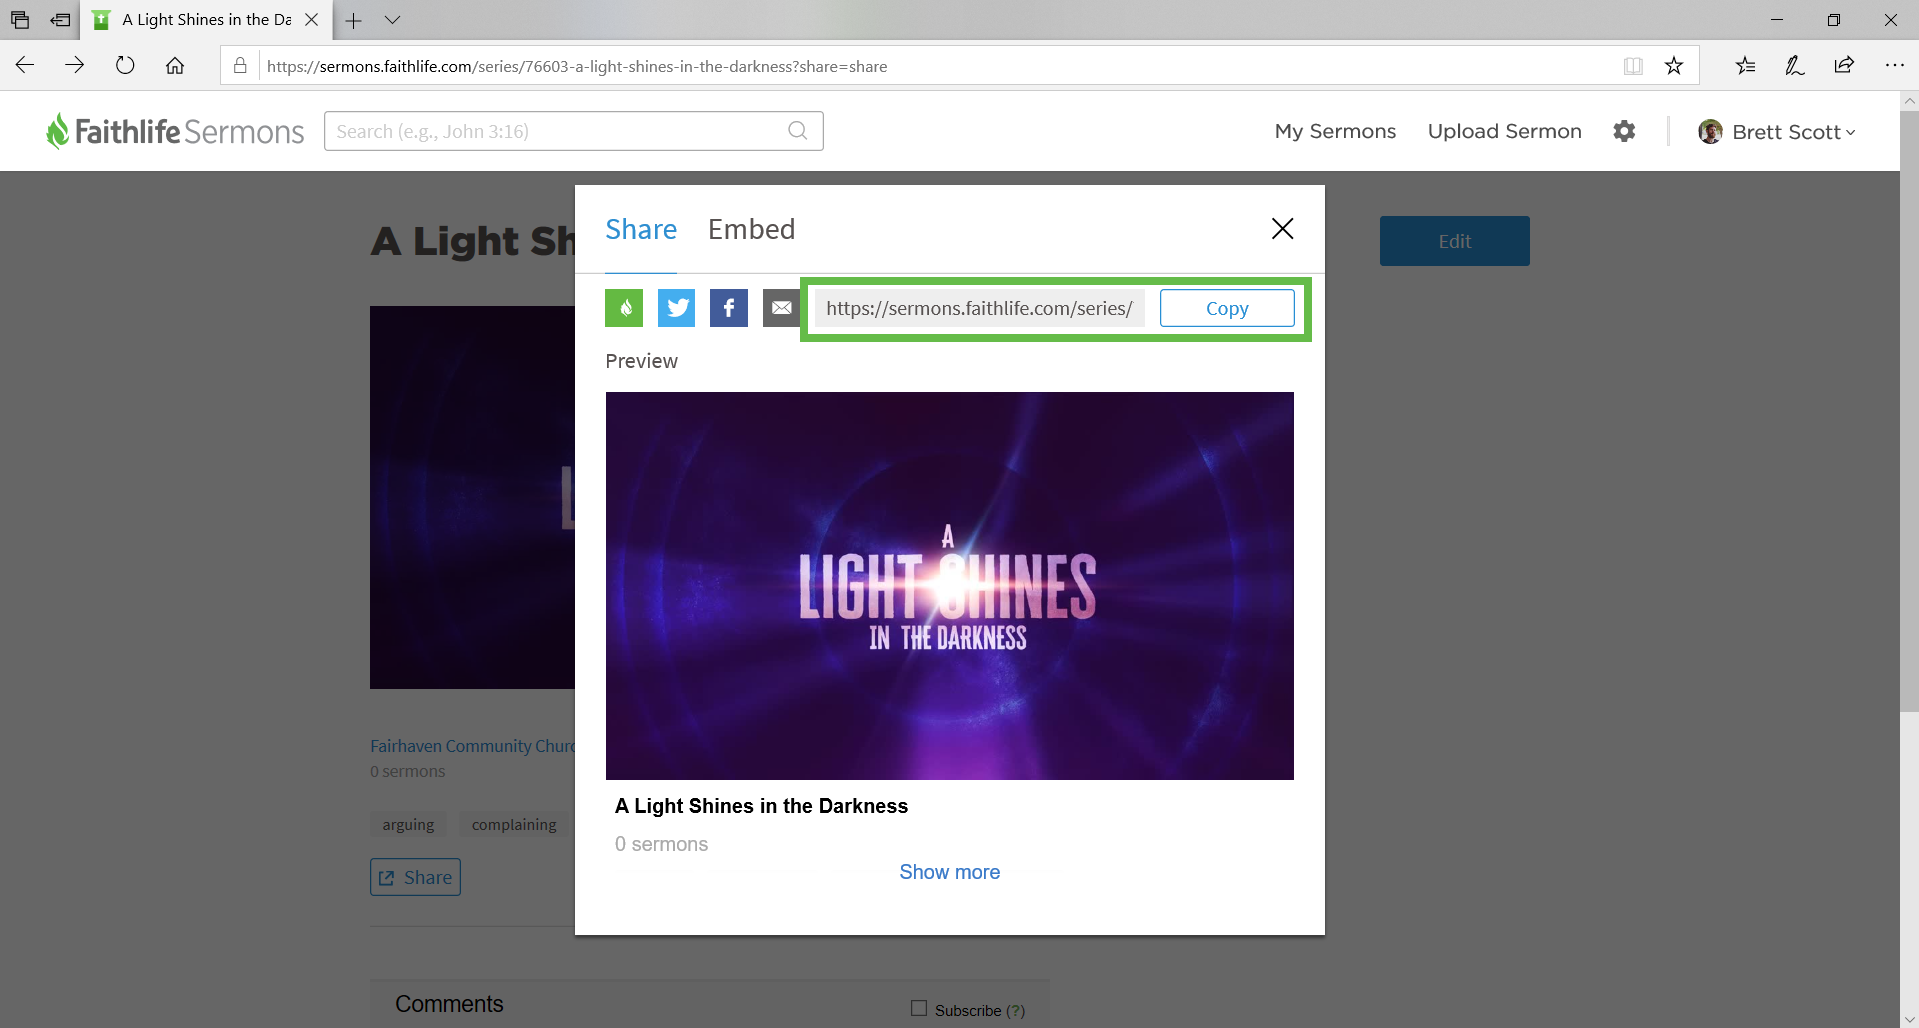Expand the Brett Scott account menu
The height and width of the screenshot is (1028, 1919).
[1777, 132]
